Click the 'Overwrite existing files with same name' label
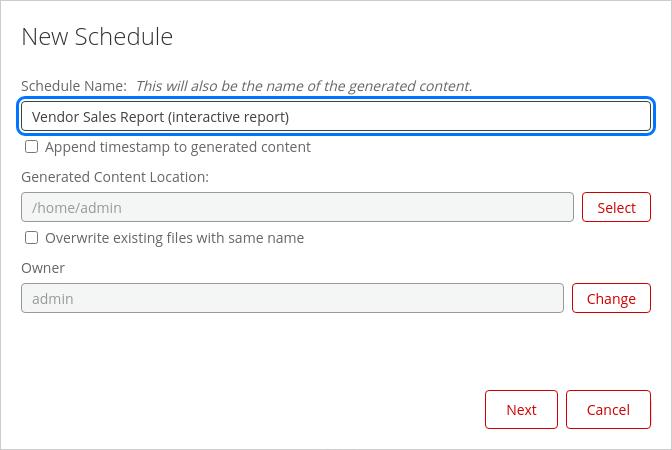This screenshot has width=672, height=450. tap(174, 238)
